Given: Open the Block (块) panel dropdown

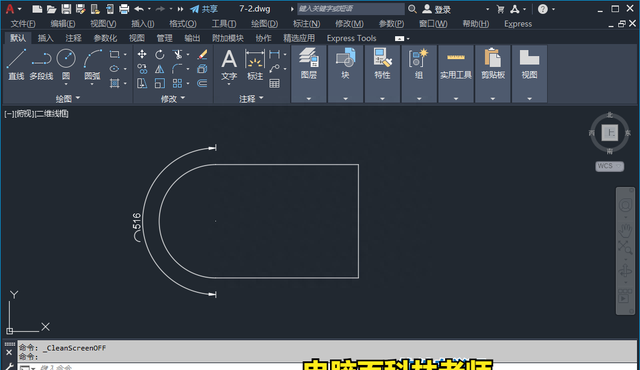Looking at the screenshot, I should point(345,98).
